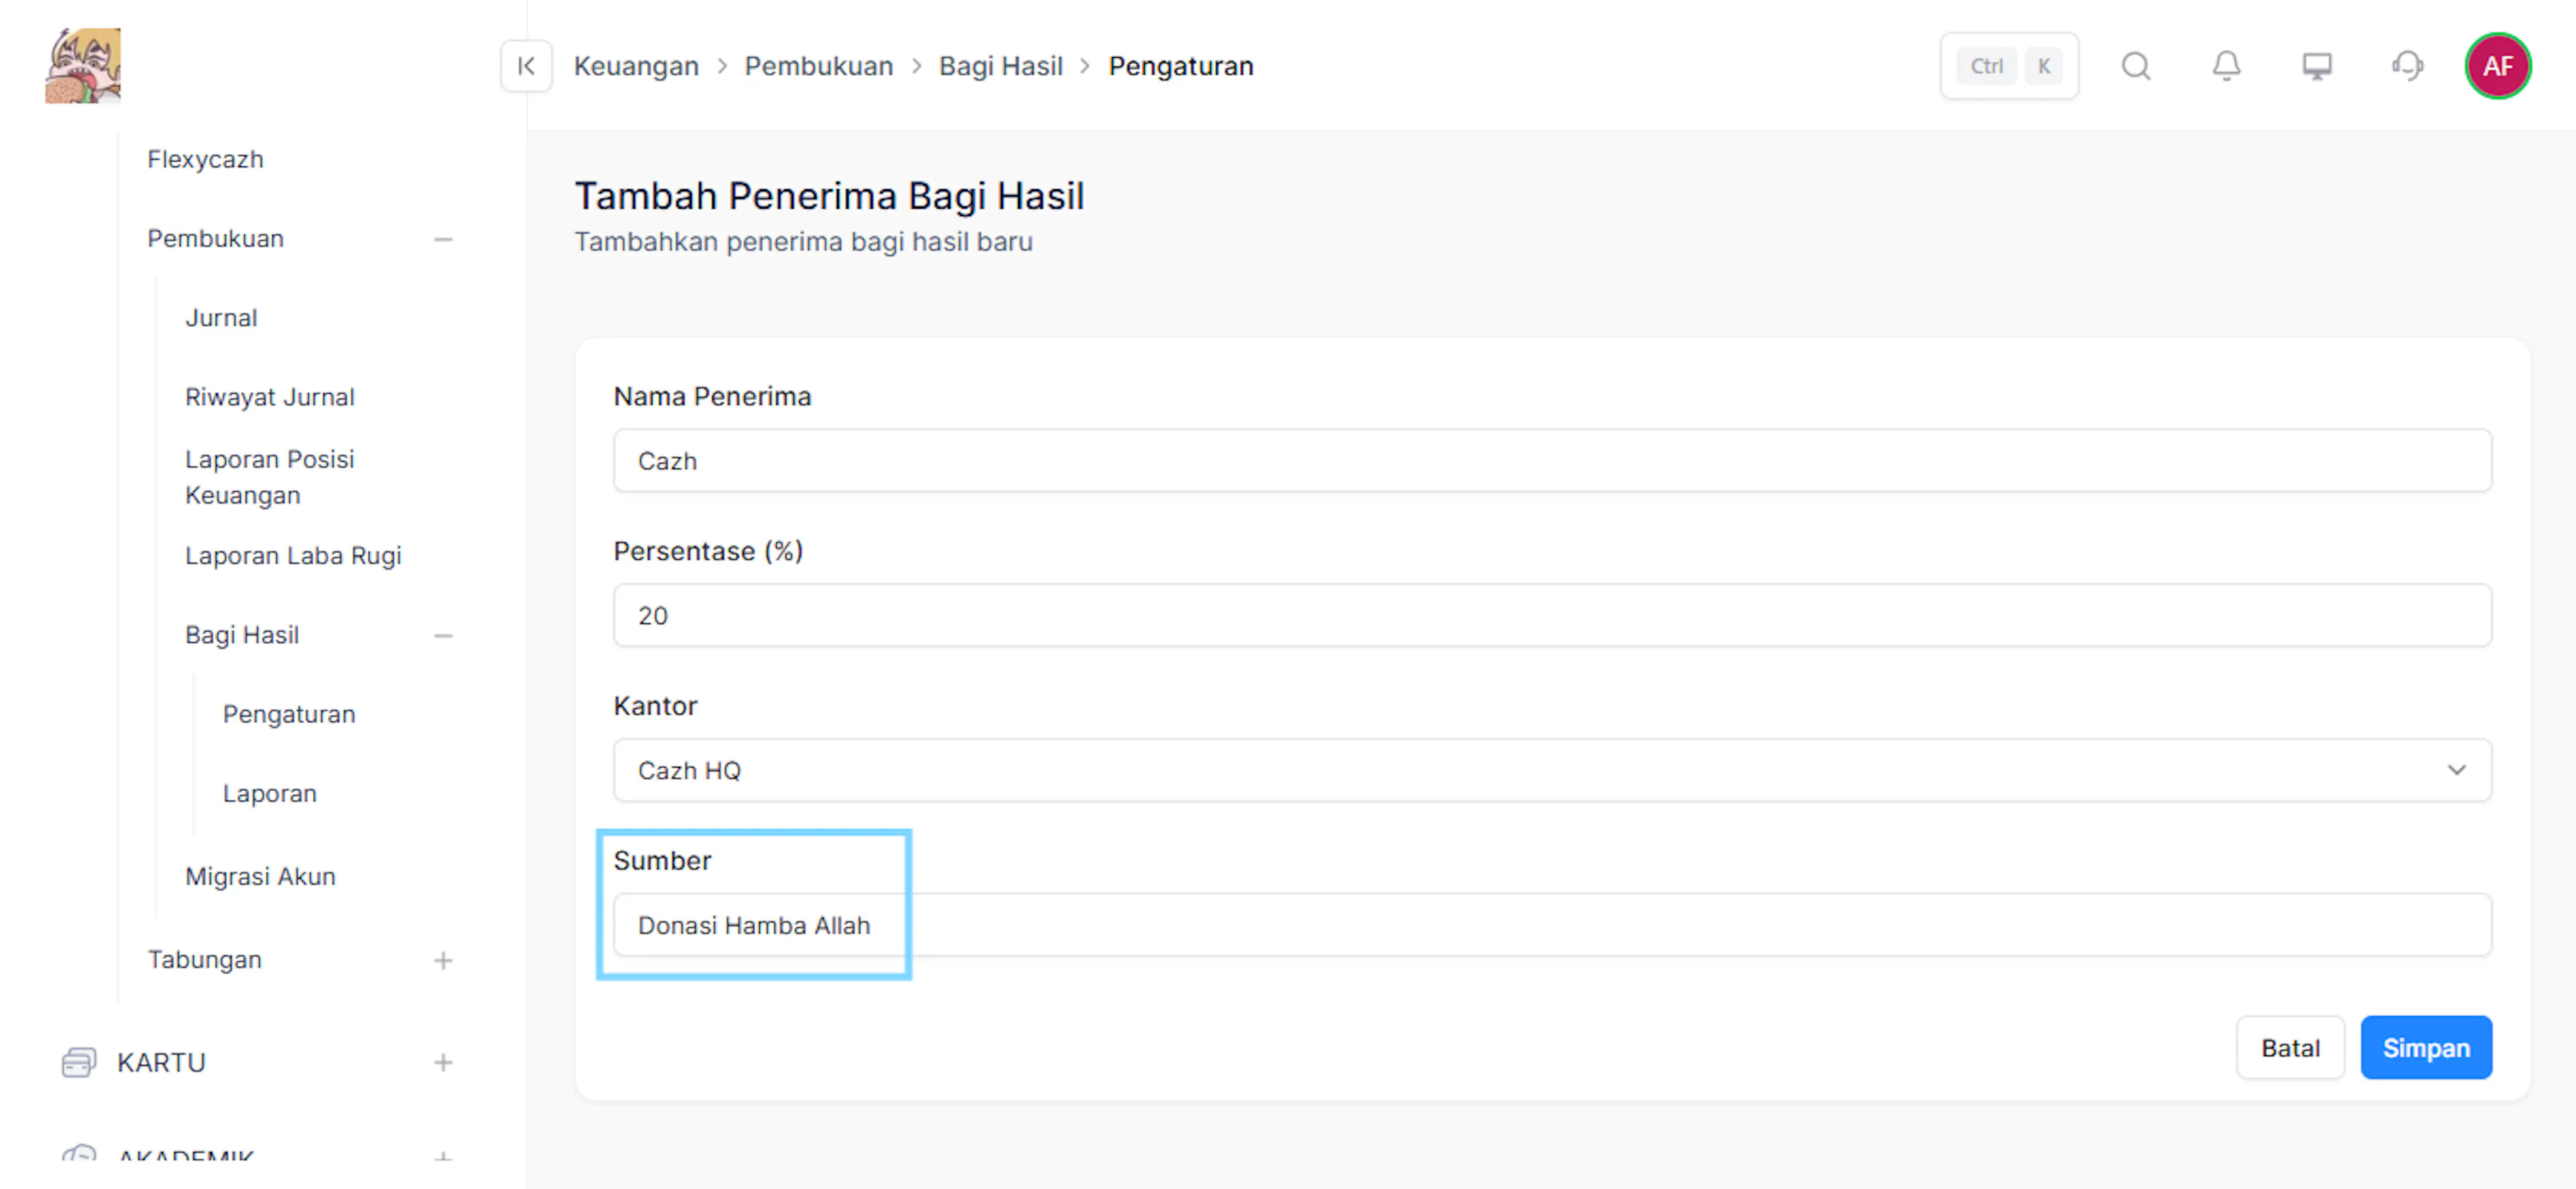Image resolution: width=2576 pixels, height=1189 pixels.
Task: Open the search magnifier icon
Action: [x=2136, y=66]
